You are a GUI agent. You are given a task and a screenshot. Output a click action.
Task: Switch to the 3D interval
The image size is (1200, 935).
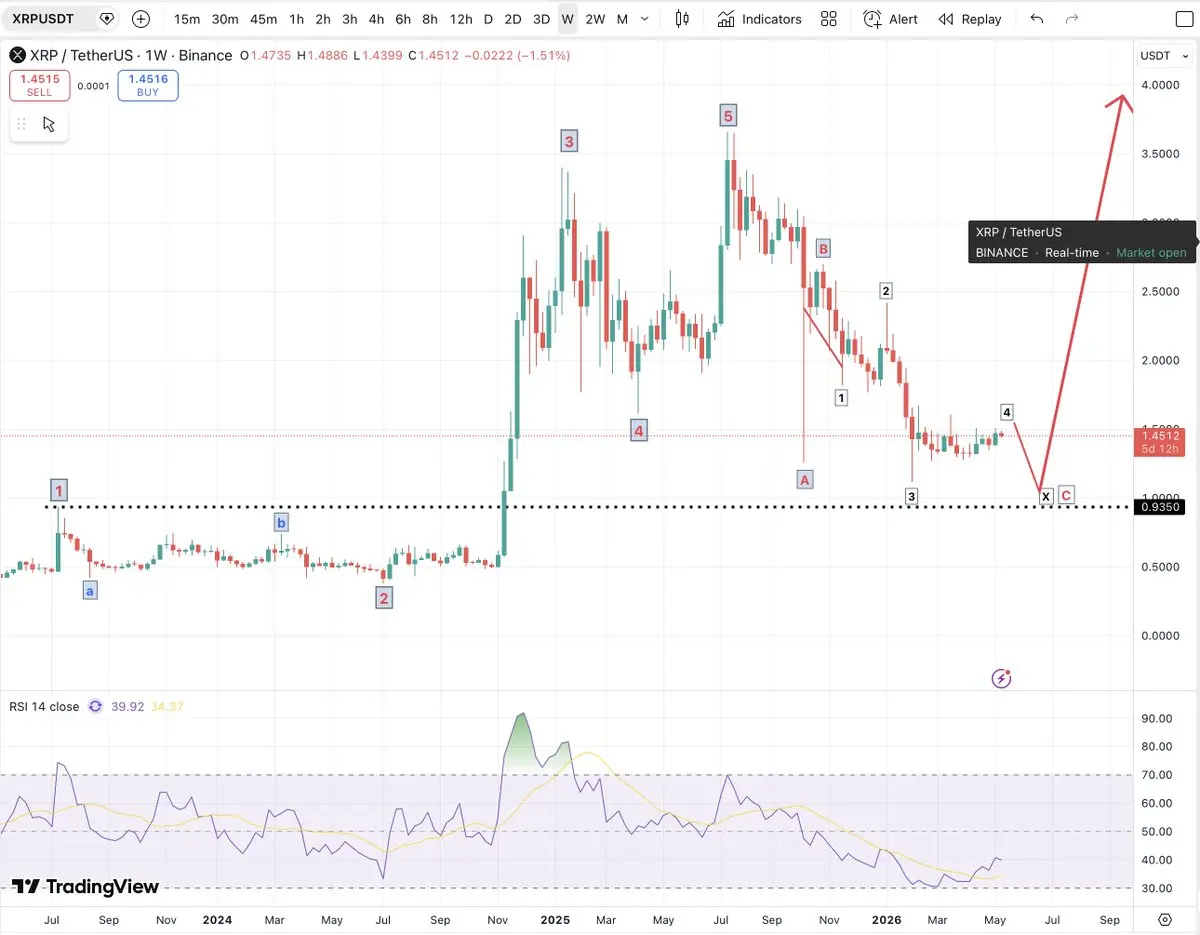click(541, 19)
